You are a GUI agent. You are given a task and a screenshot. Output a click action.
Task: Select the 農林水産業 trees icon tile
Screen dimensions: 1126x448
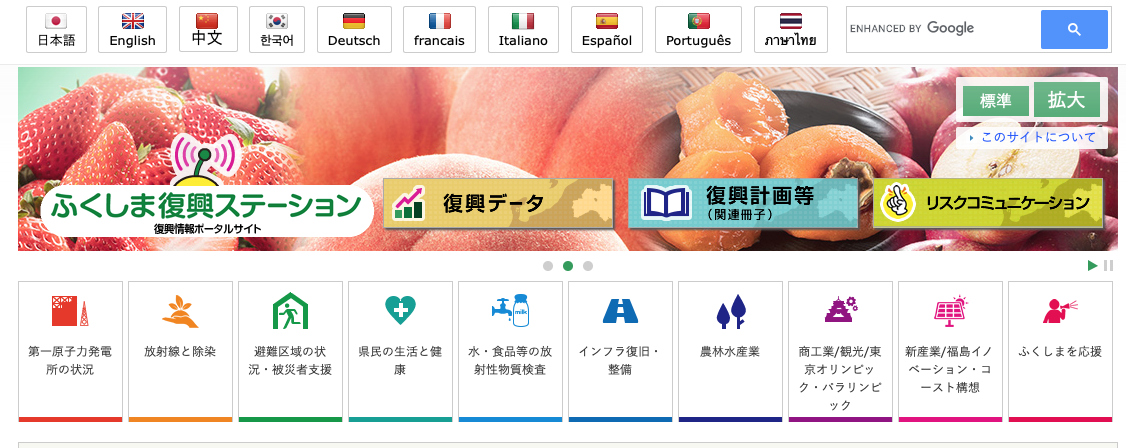(x=730, y=351)
